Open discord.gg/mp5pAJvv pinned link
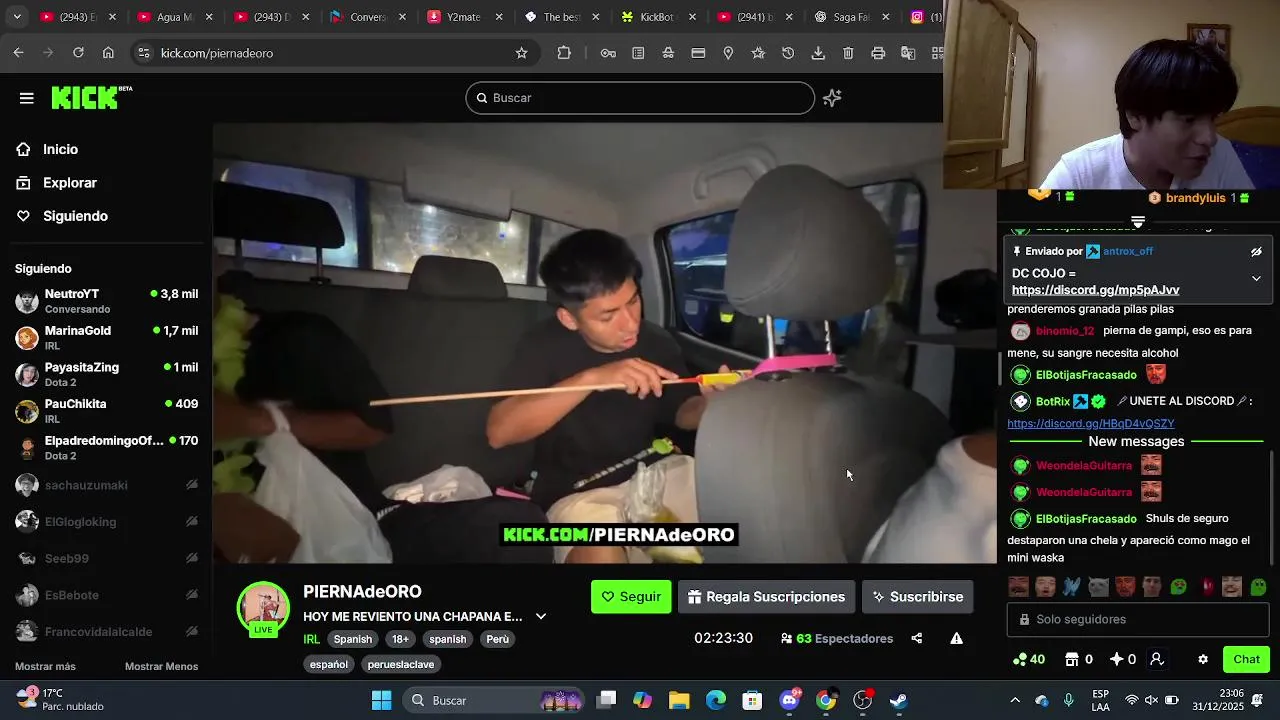Screen dimensions: 1280x720 1095,290
